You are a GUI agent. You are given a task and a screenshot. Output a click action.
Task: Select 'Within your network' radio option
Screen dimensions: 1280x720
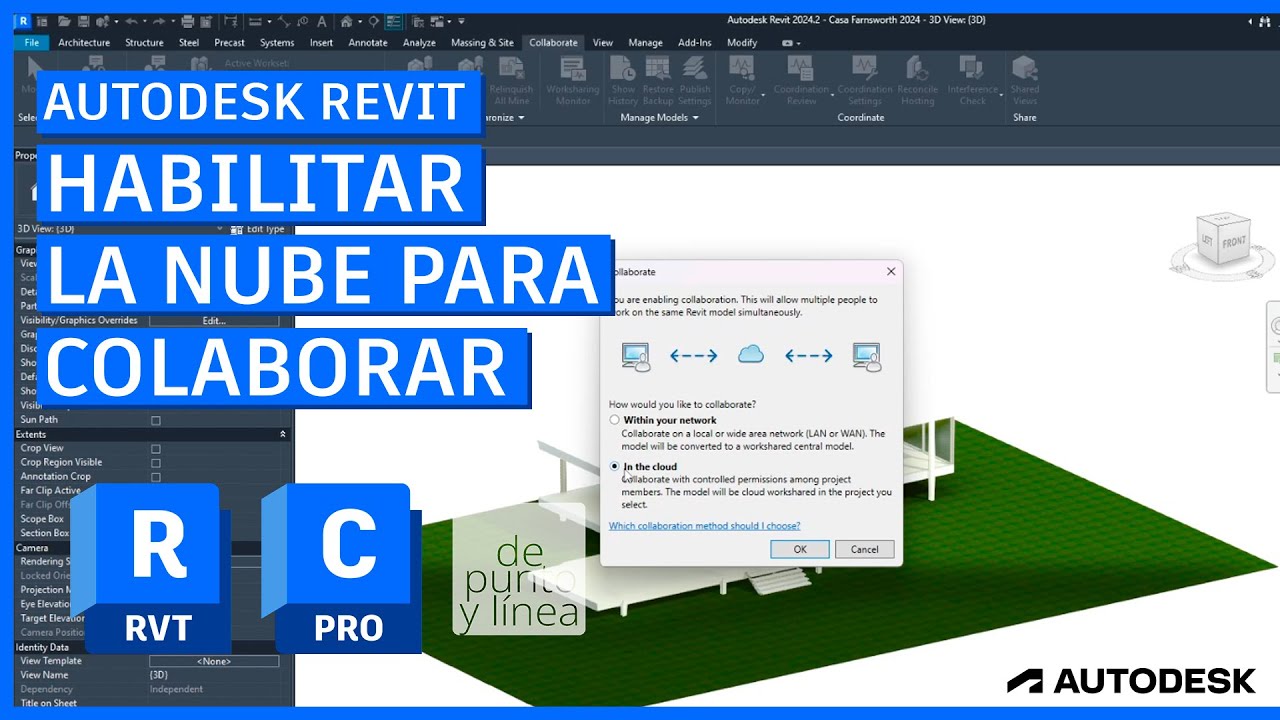coord(615,420)
